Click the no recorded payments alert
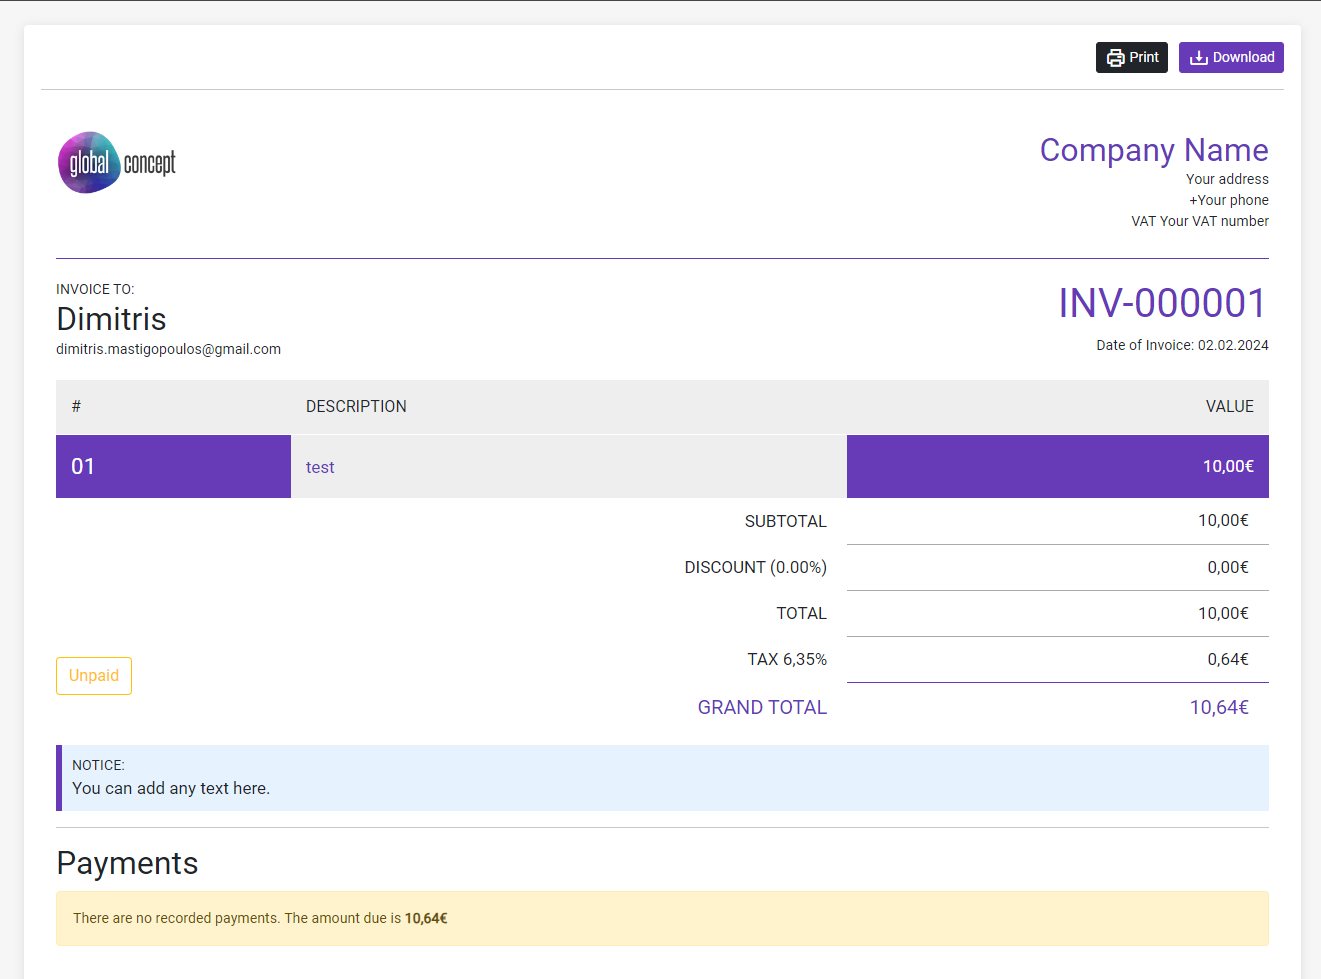The image size is (1321, 979). [662, 918]
